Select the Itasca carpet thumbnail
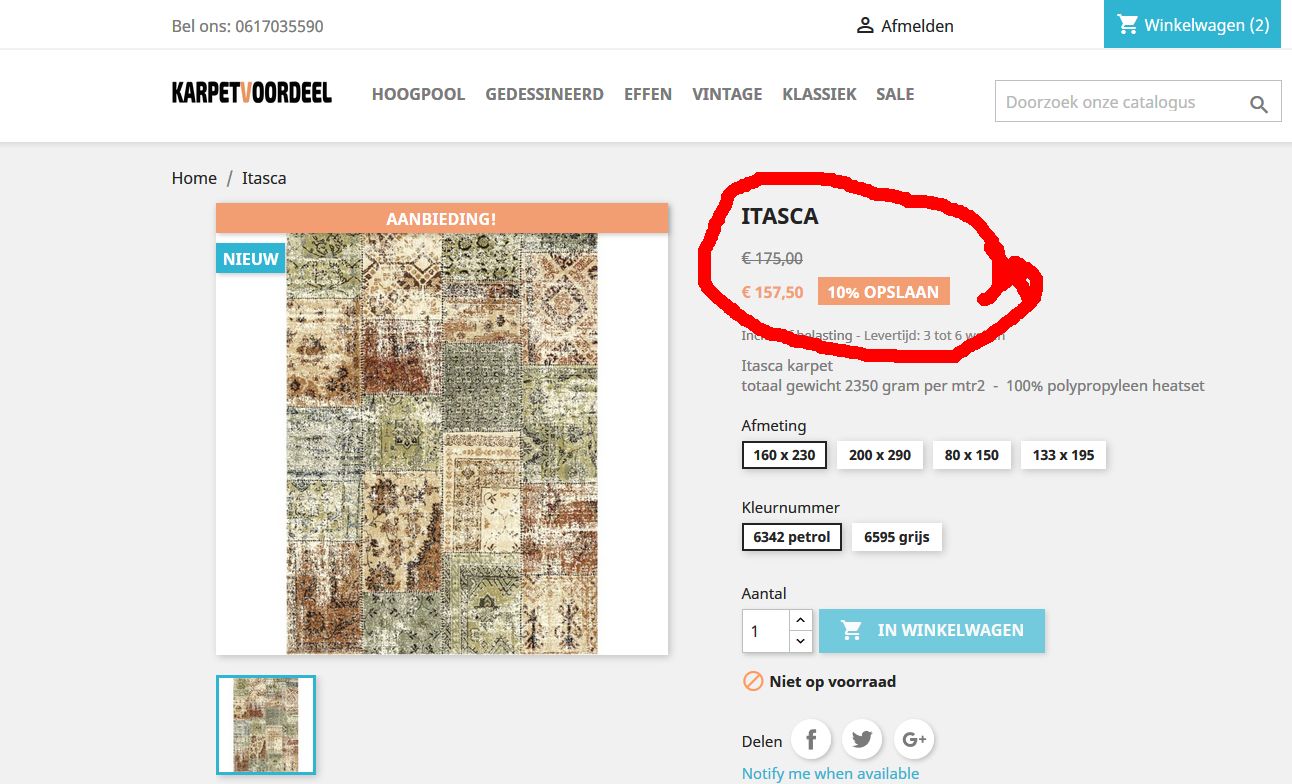Screen dimensions: 1292x784 click(266, 725)
